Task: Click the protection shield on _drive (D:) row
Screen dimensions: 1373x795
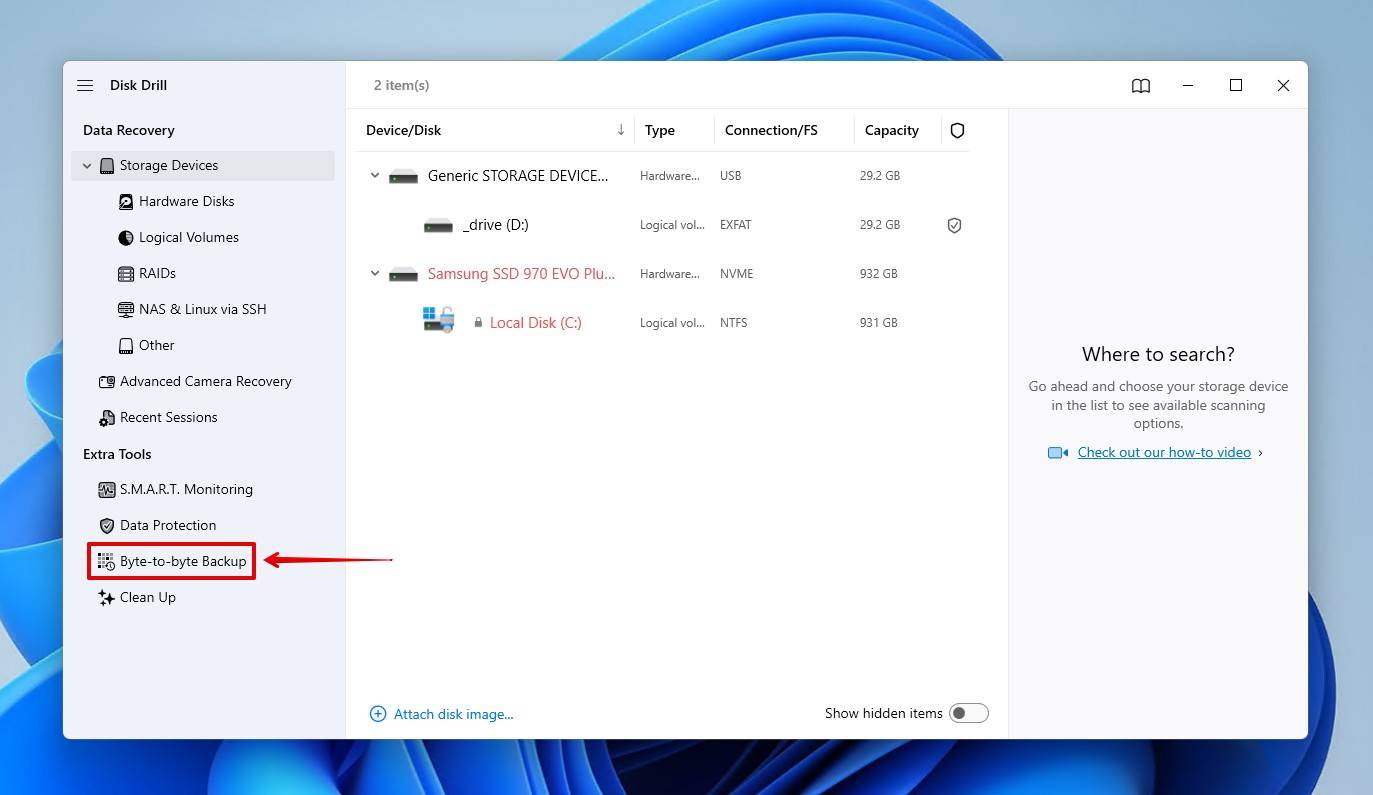Action: pos(954,226)
